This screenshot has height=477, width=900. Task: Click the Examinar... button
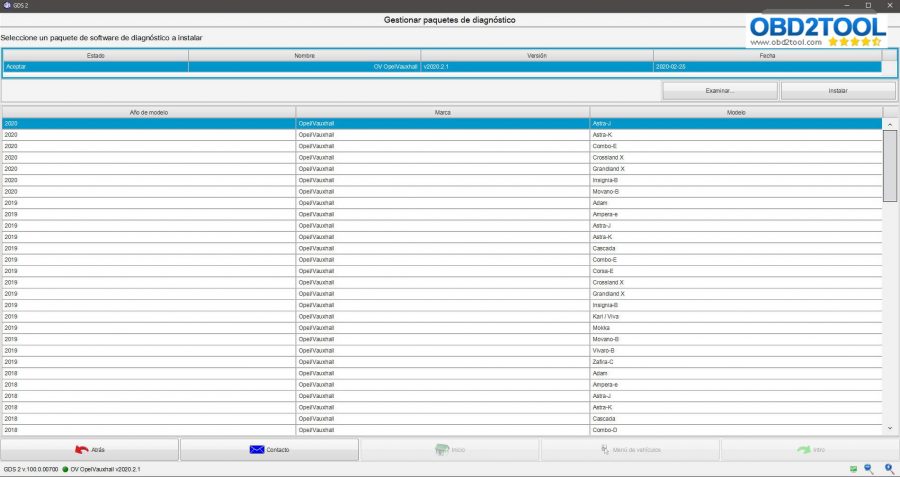720,91
